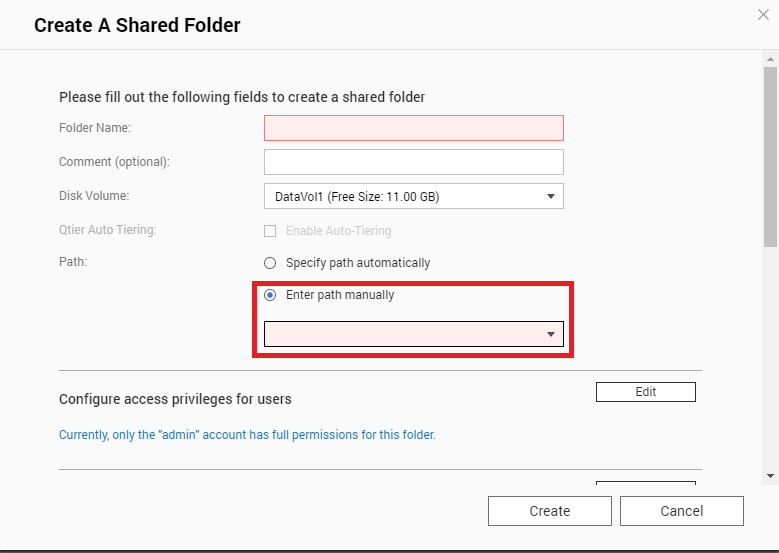
Task: Click the vertical scrollbar thumb
Action: pyautogui.click(x=770, y=155)
